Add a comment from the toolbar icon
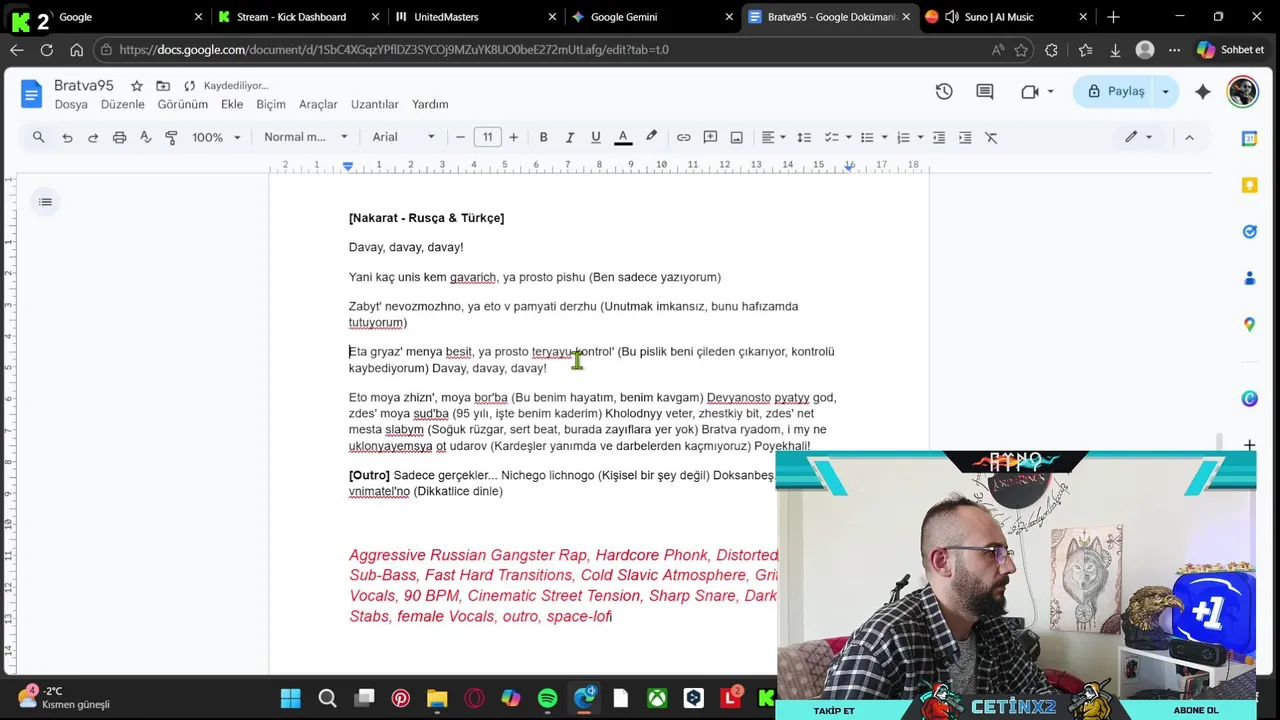The height and width of the screenshot is (720, 1280). point(710,137)
